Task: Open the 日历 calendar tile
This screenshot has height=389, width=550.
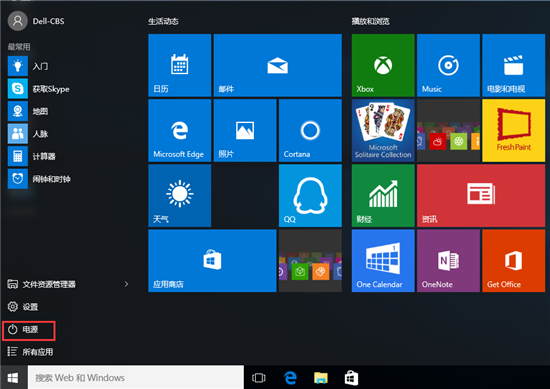Action: 180,65
